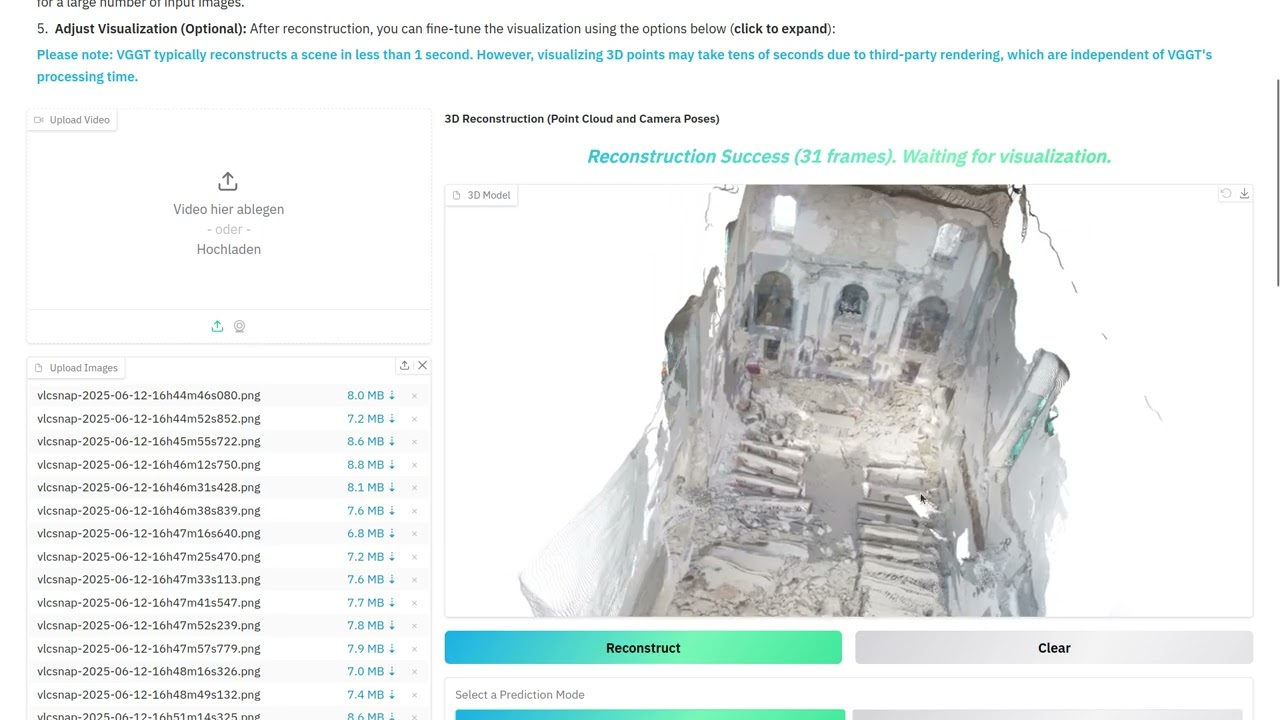This screenshot has height=720, width=1280.
Task: Click file name vlcsnap-2025-06-12-16h47m52s239.png
Action: pyautogui.click(x=149, y=625)
